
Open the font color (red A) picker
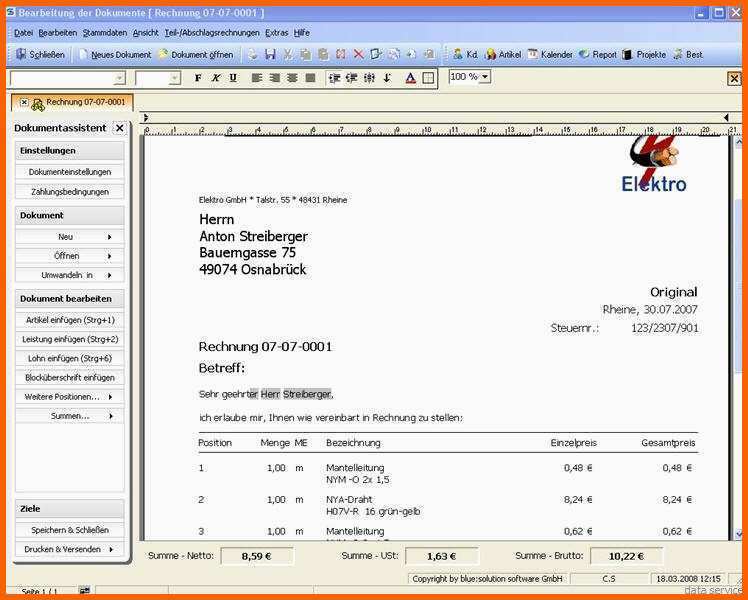410,78
